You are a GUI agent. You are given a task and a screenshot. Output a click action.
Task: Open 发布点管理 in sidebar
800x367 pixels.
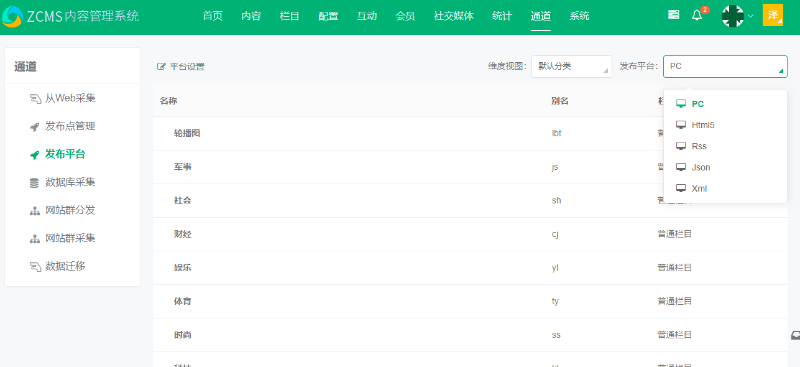70,127
